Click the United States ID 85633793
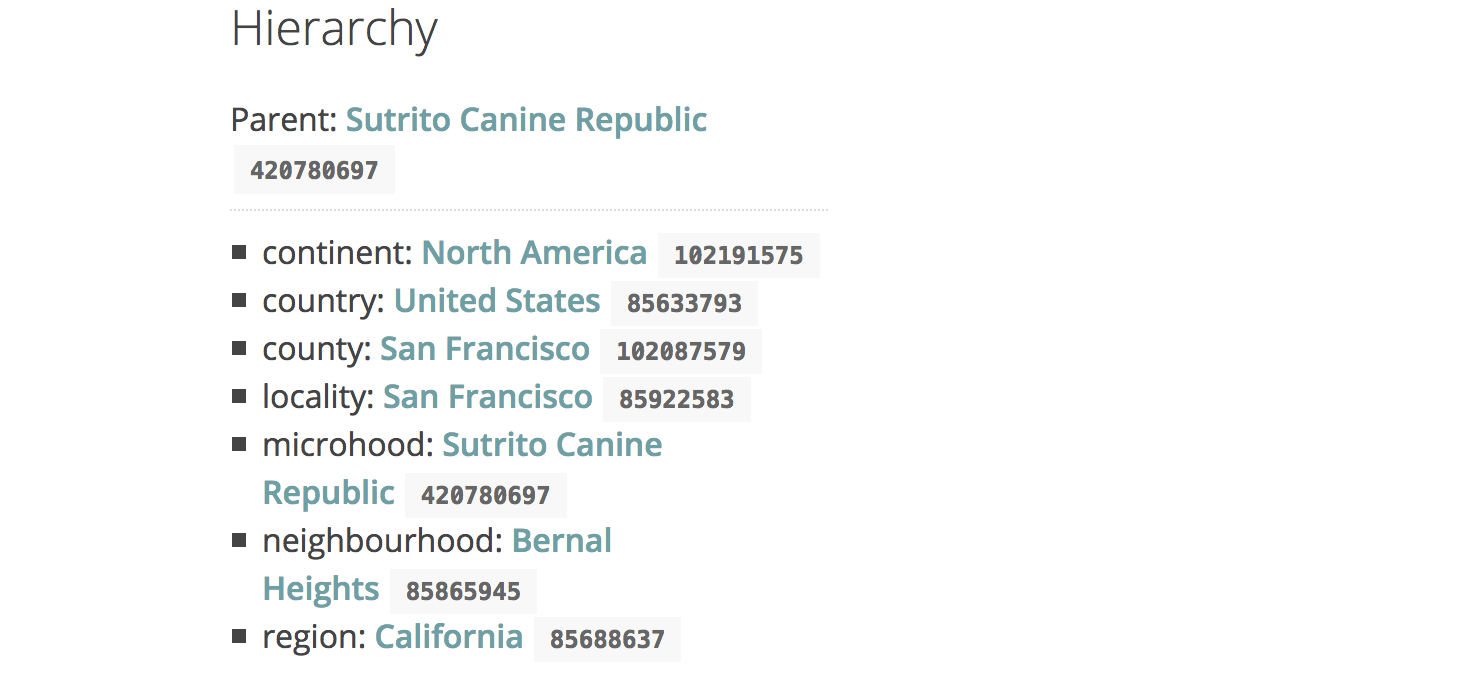This screenshot has width=1464, height=682. click(x=684, y=303)
